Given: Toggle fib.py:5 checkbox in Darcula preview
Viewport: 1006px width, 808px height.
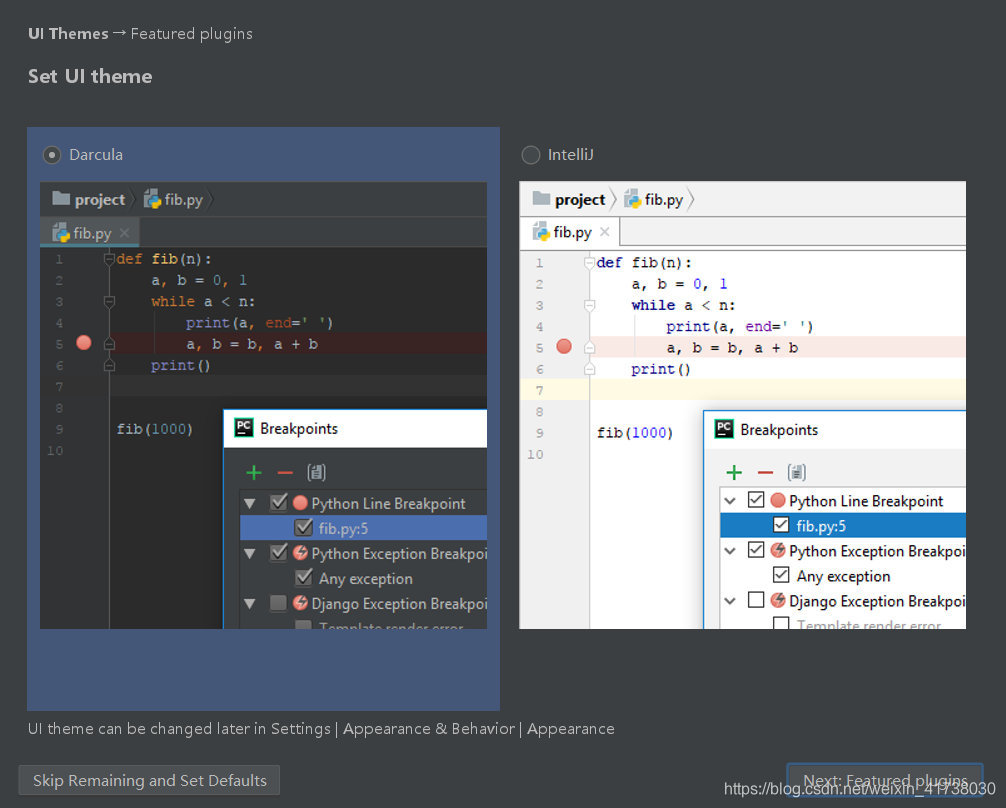Looking at the screenshot, I should point(303,528).
